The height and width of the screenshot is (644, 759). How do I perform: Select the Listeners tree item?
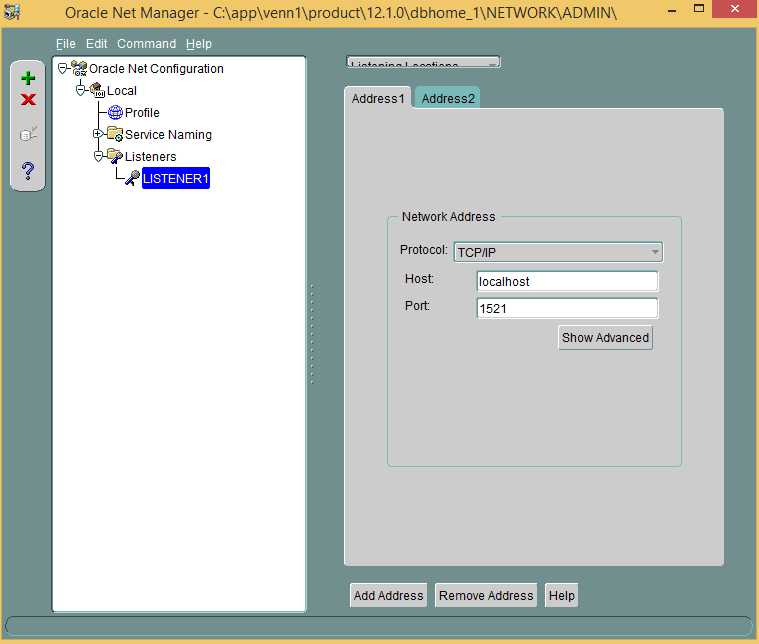150,156
